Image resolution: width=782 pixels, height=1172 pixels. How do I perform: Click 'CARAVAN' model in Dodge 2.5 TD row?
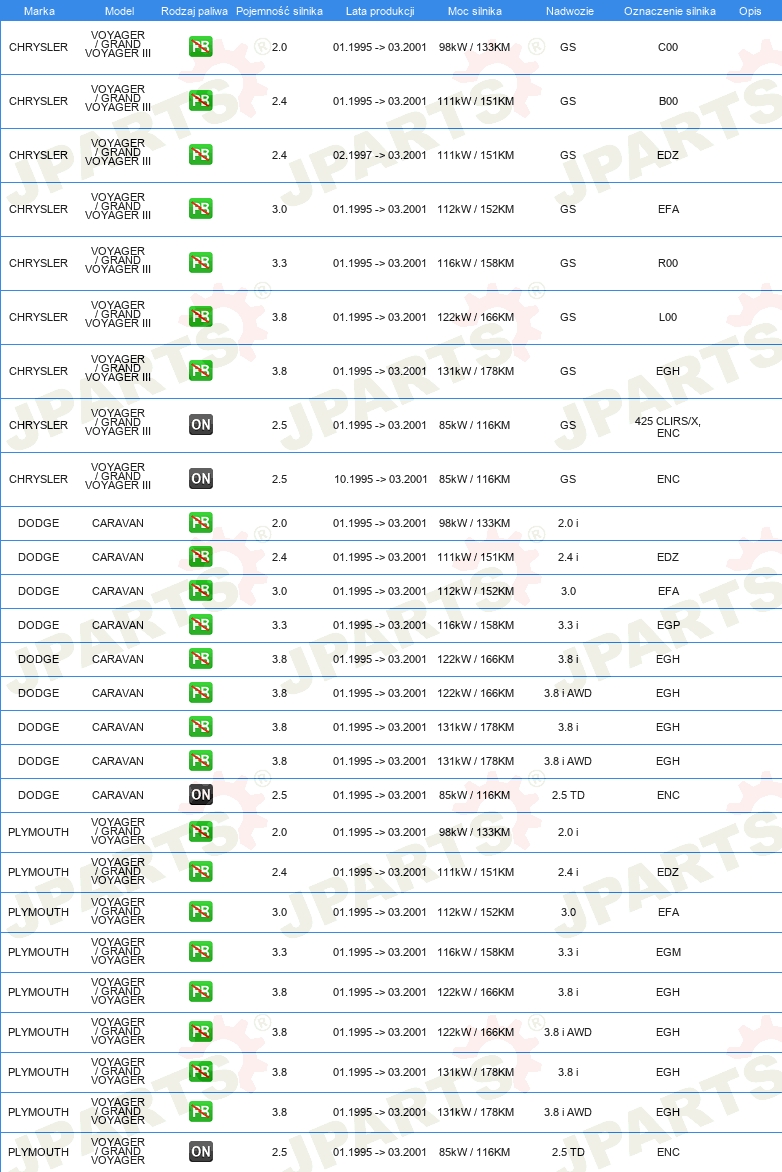click(118, 795)
